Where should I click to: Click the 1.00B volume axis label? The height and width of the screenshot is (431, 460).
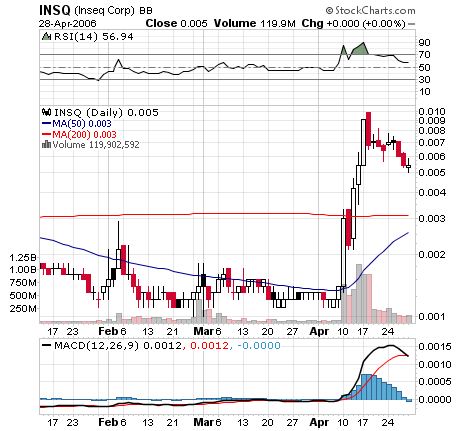click(x=23, y=270)
